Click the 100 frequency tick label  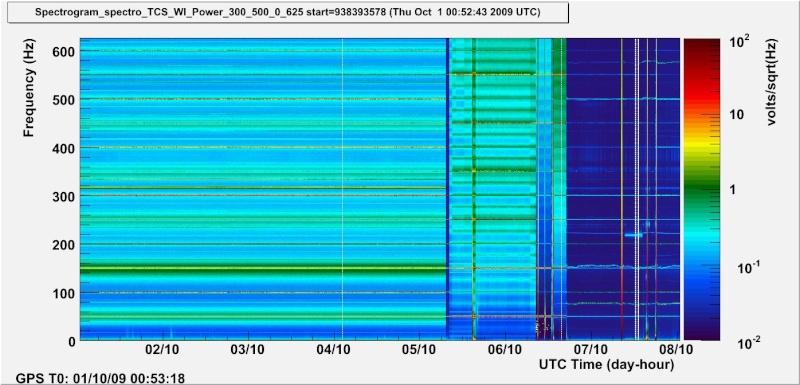click(x=64, y=293)
